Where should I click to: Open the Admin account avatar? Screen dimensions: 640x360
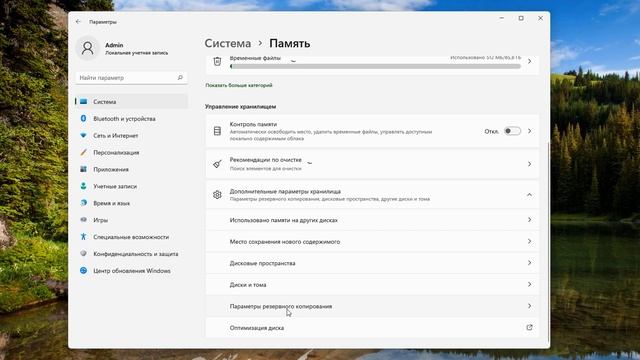(87, 48)
